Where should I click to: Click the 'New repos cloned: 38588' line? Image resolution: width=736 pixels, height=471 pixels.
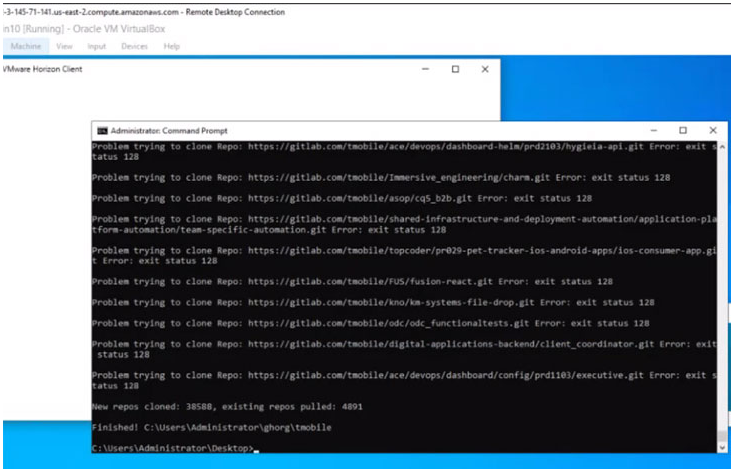point(227,406)
